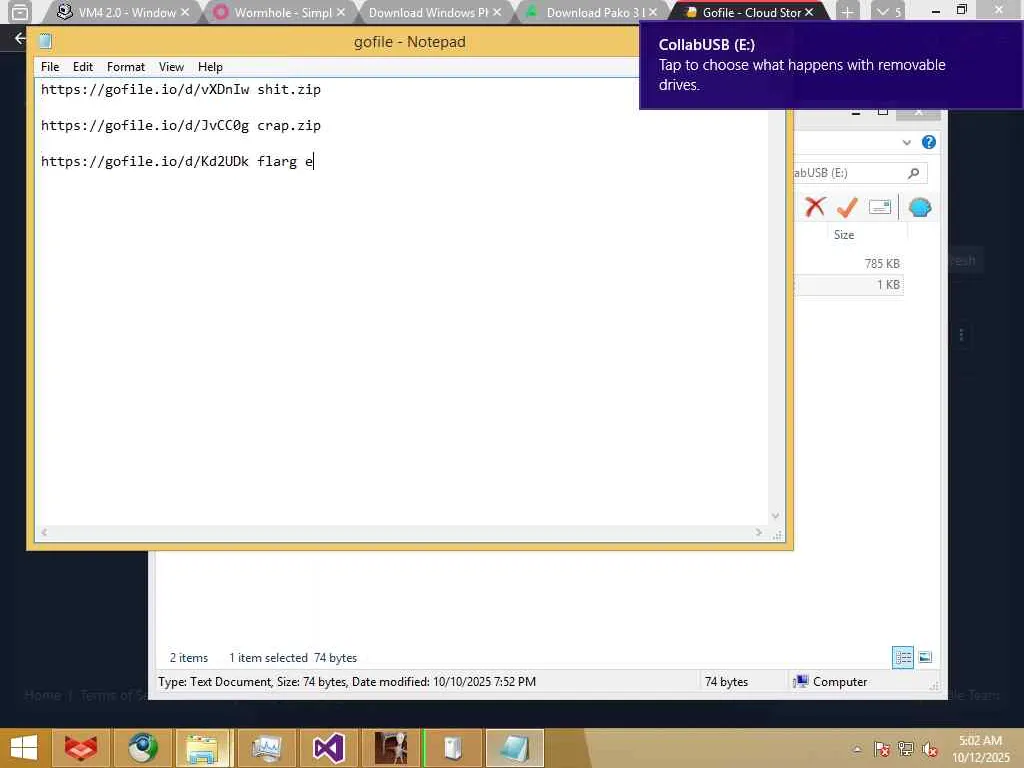Open the Notepad View menu

(171, 67)
